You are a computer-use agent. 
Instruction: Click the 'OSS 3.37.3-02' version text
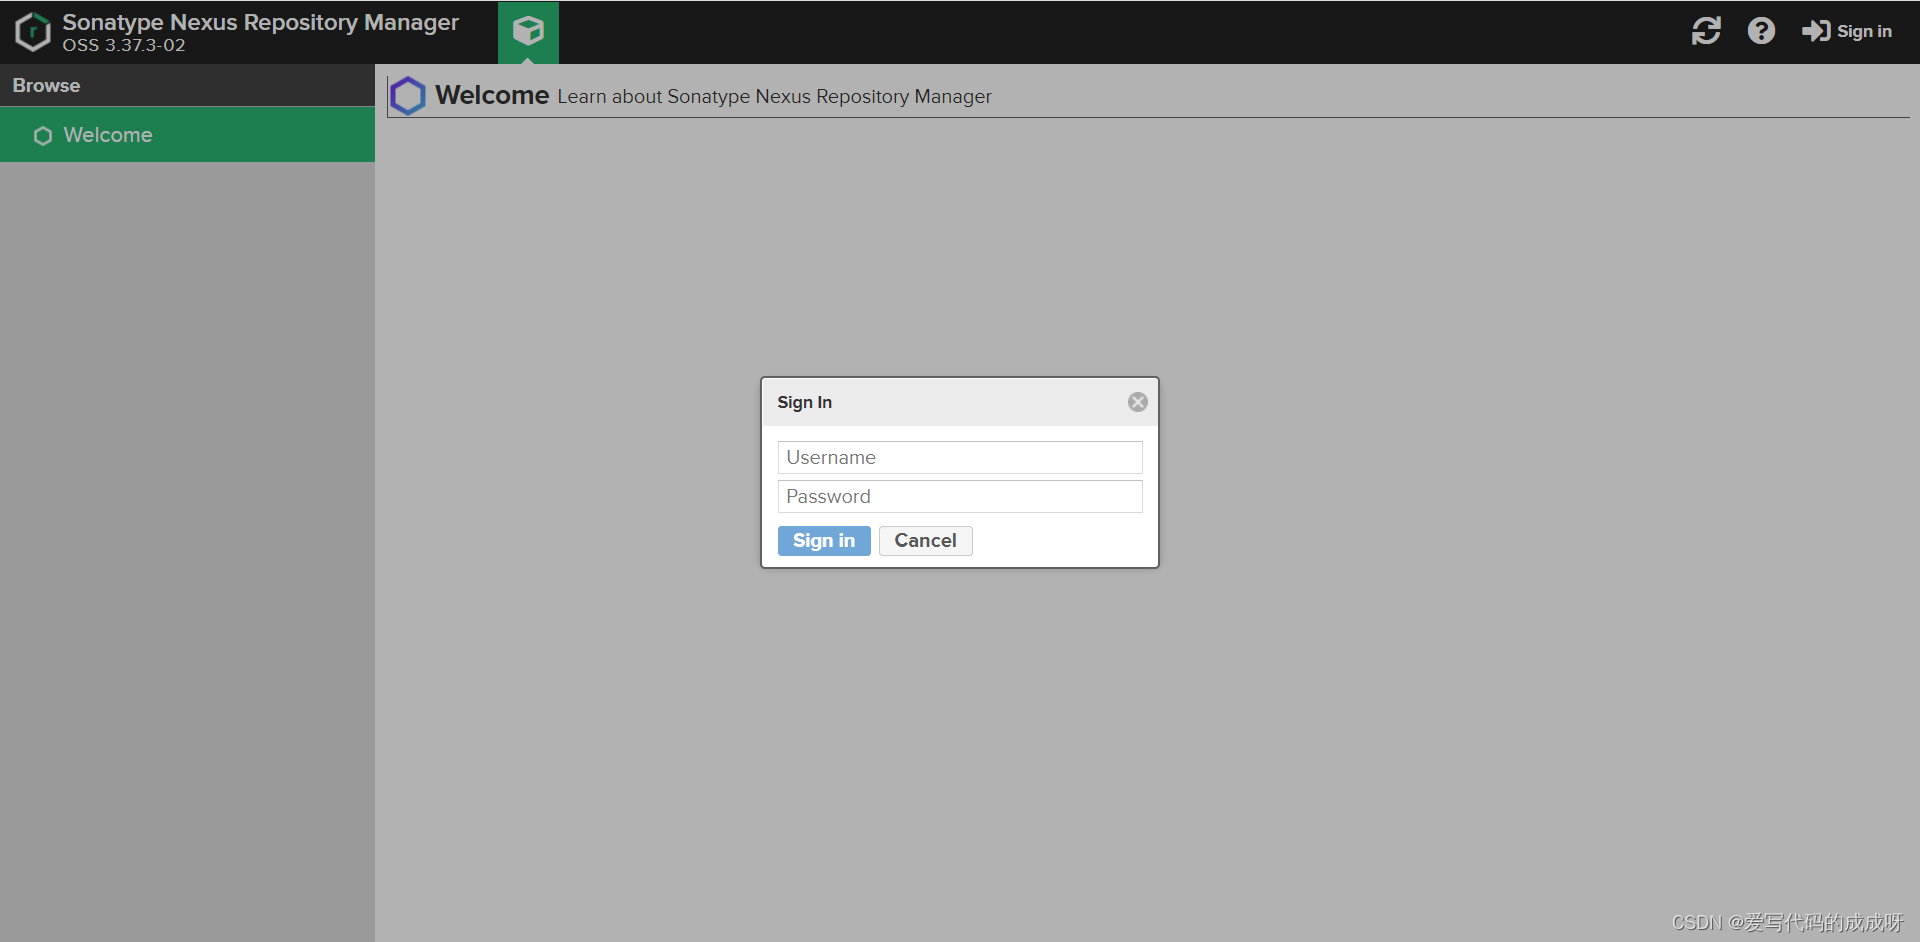click(x=124, y=45)
